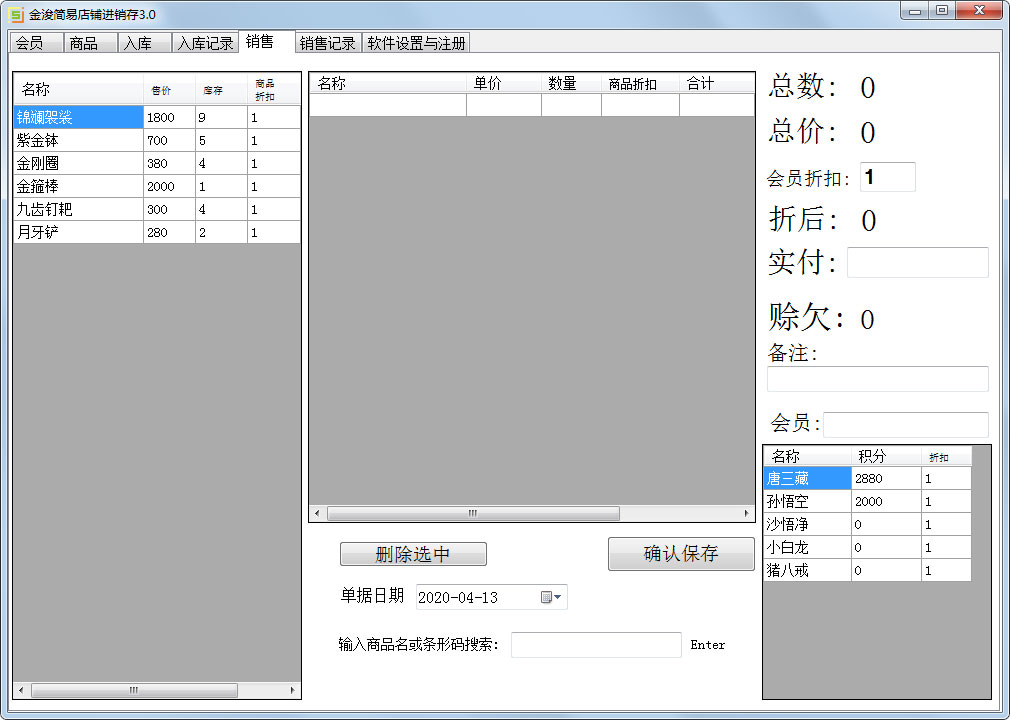Viewport: 1010px width, 720px height.
Task: Click the product list scroll right arrow
Action: (292, 690)
